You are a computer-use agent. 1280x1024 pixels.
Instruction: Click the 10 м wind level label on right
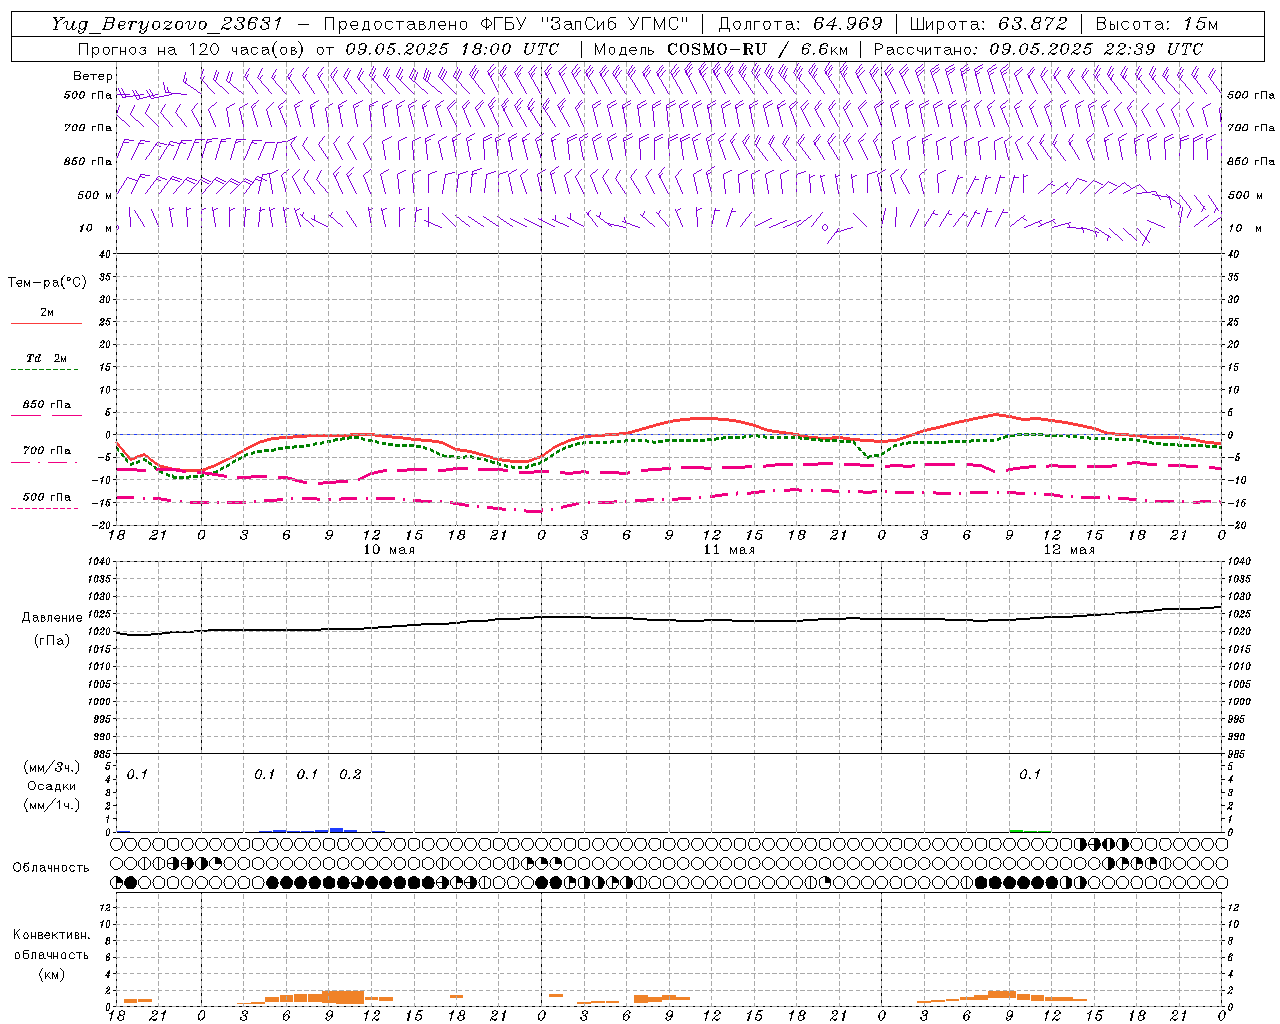1244,228
